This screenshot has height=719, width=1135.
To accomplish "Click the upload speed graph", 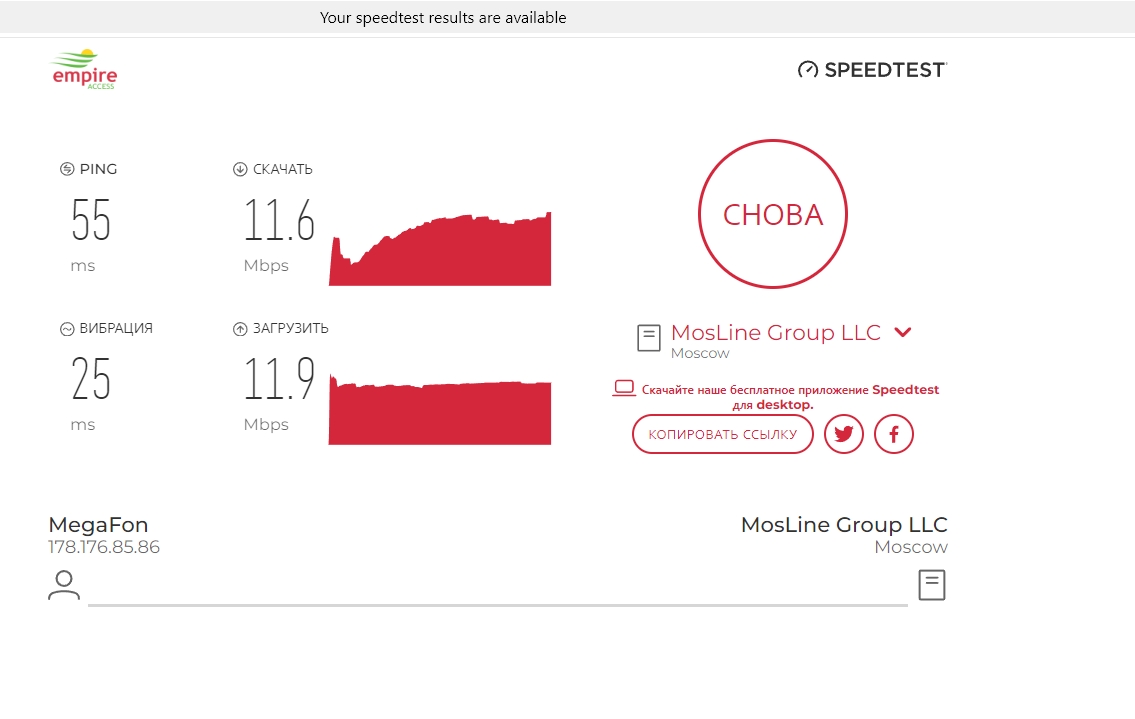I will click(x=440, y=412).
